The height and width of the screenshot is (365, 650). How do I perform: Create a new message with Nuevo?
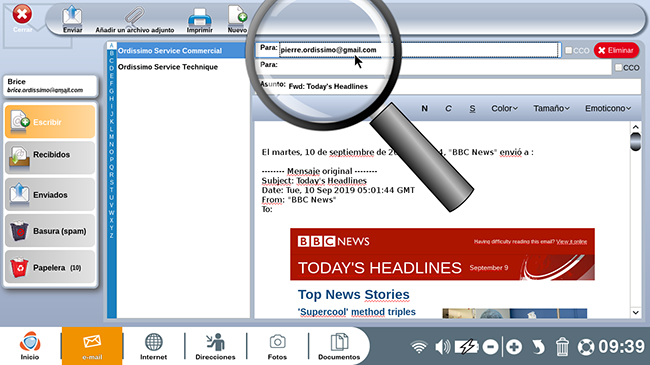[237, 19]
